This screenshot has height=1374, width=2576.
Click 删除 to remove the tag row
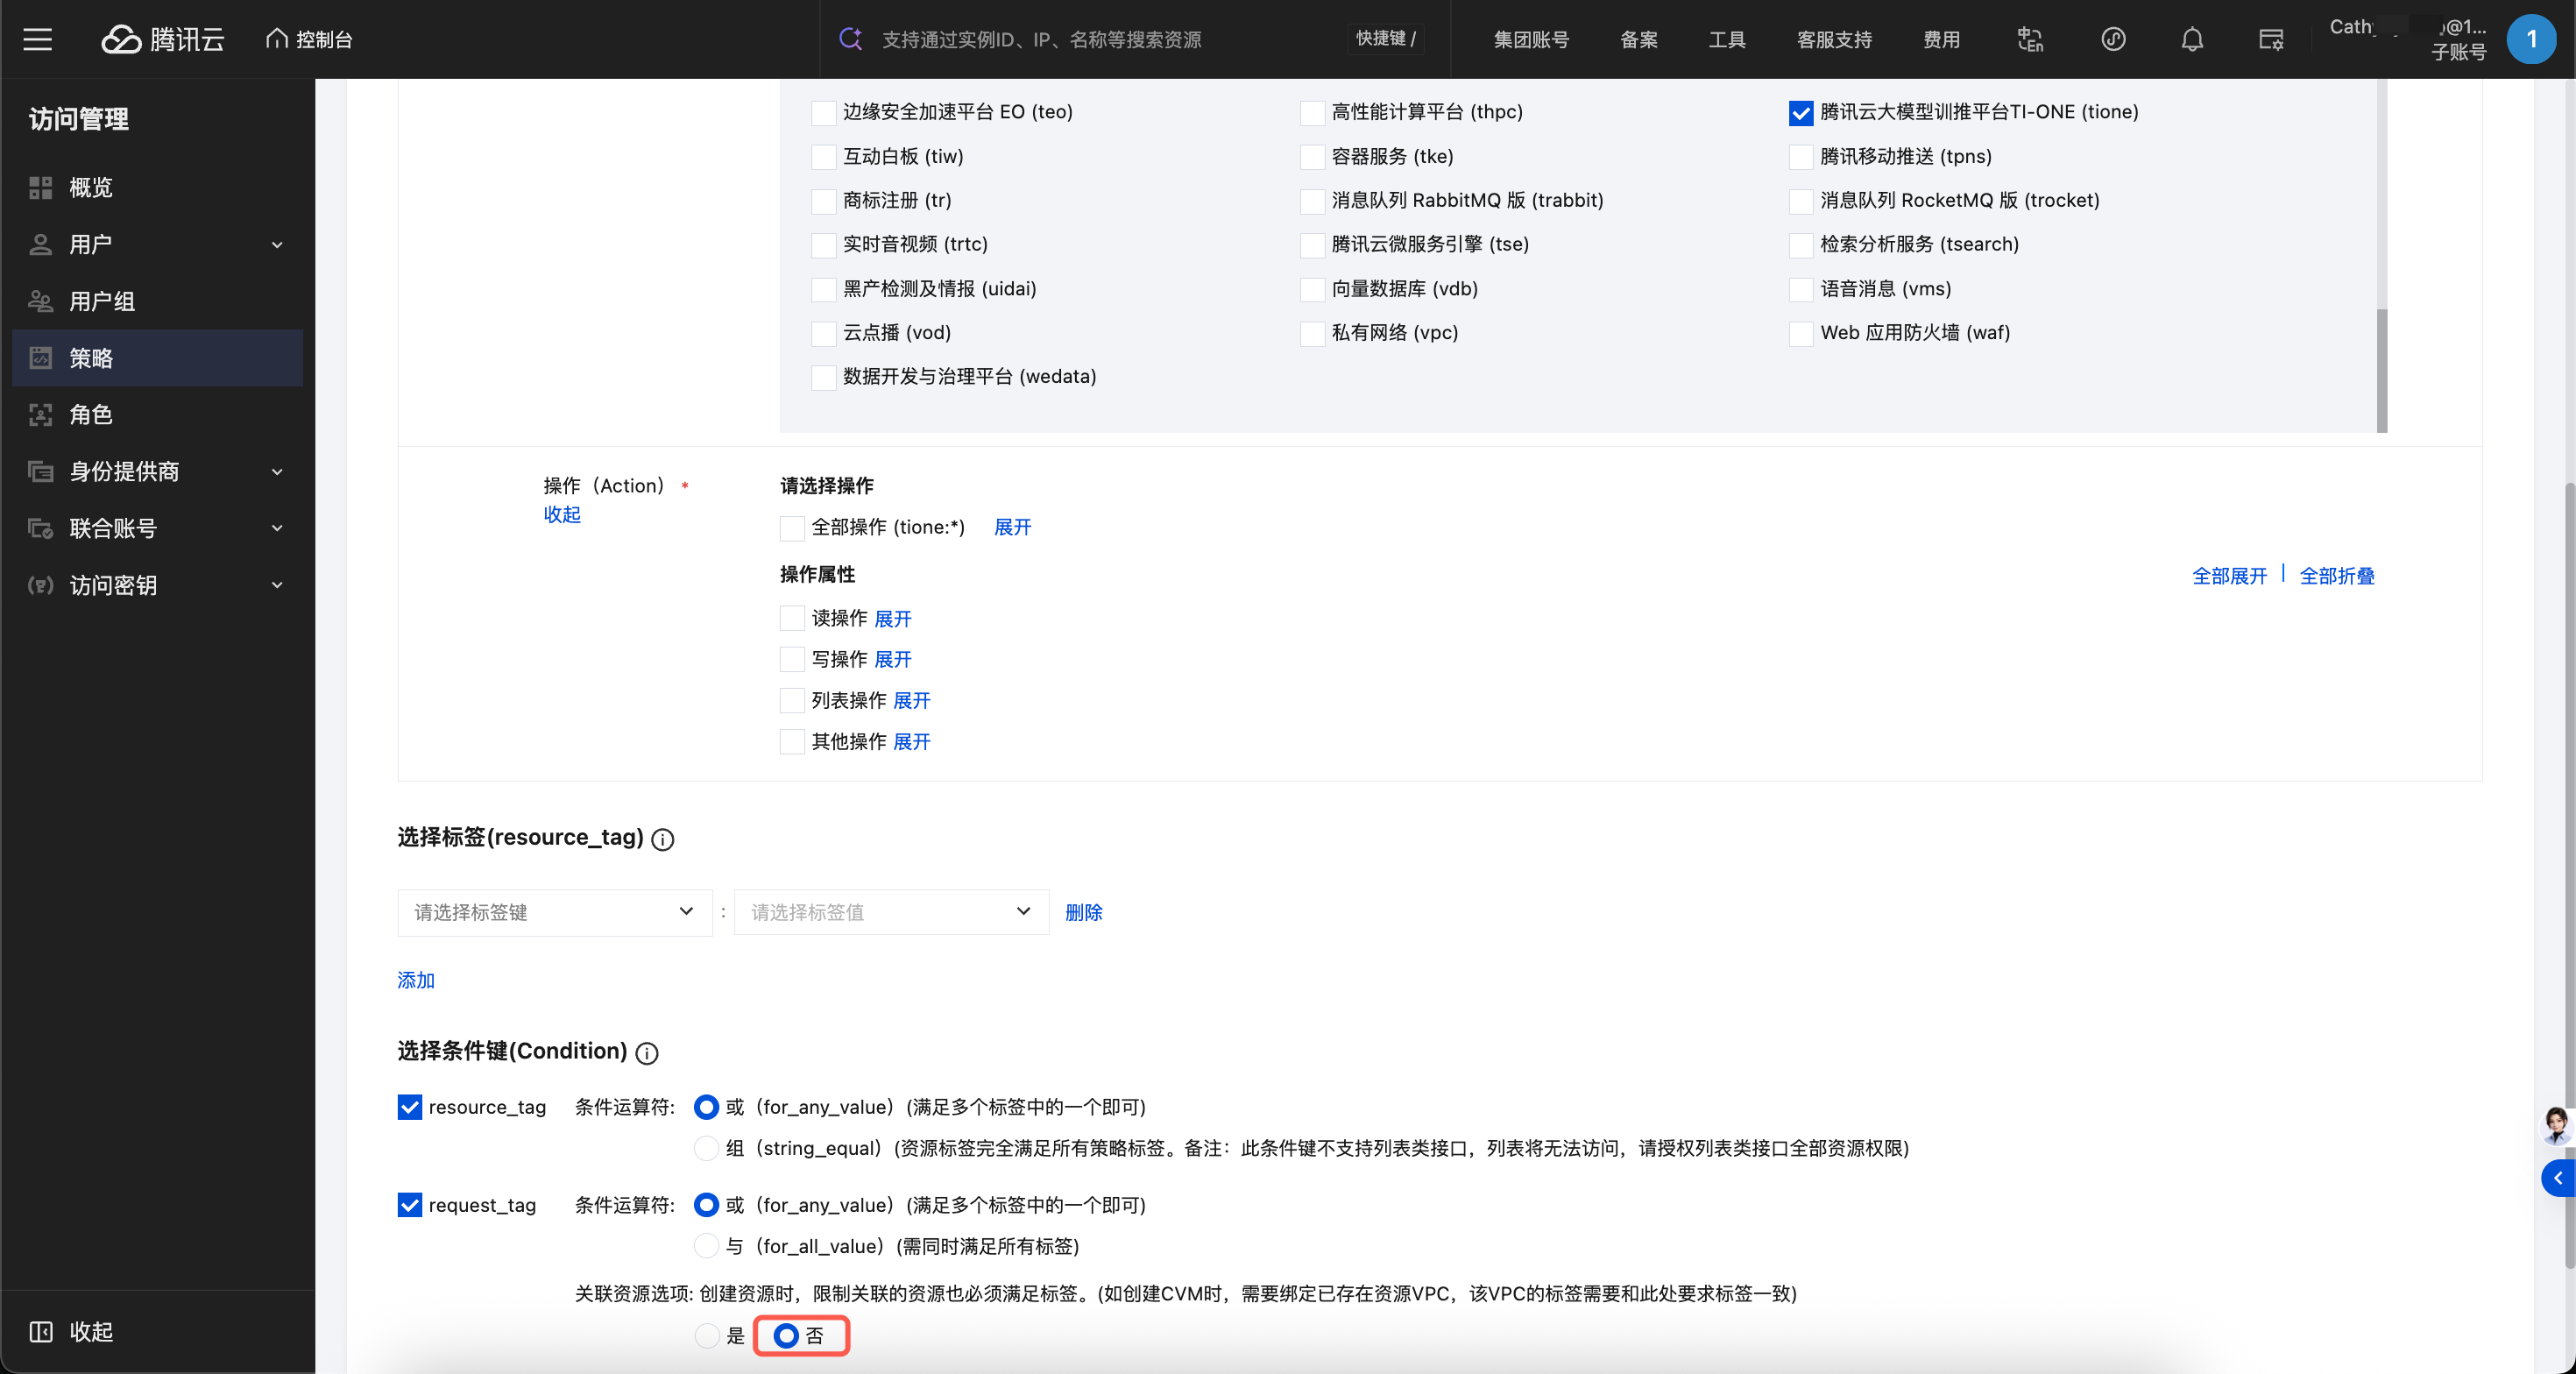click(1083, 913)
